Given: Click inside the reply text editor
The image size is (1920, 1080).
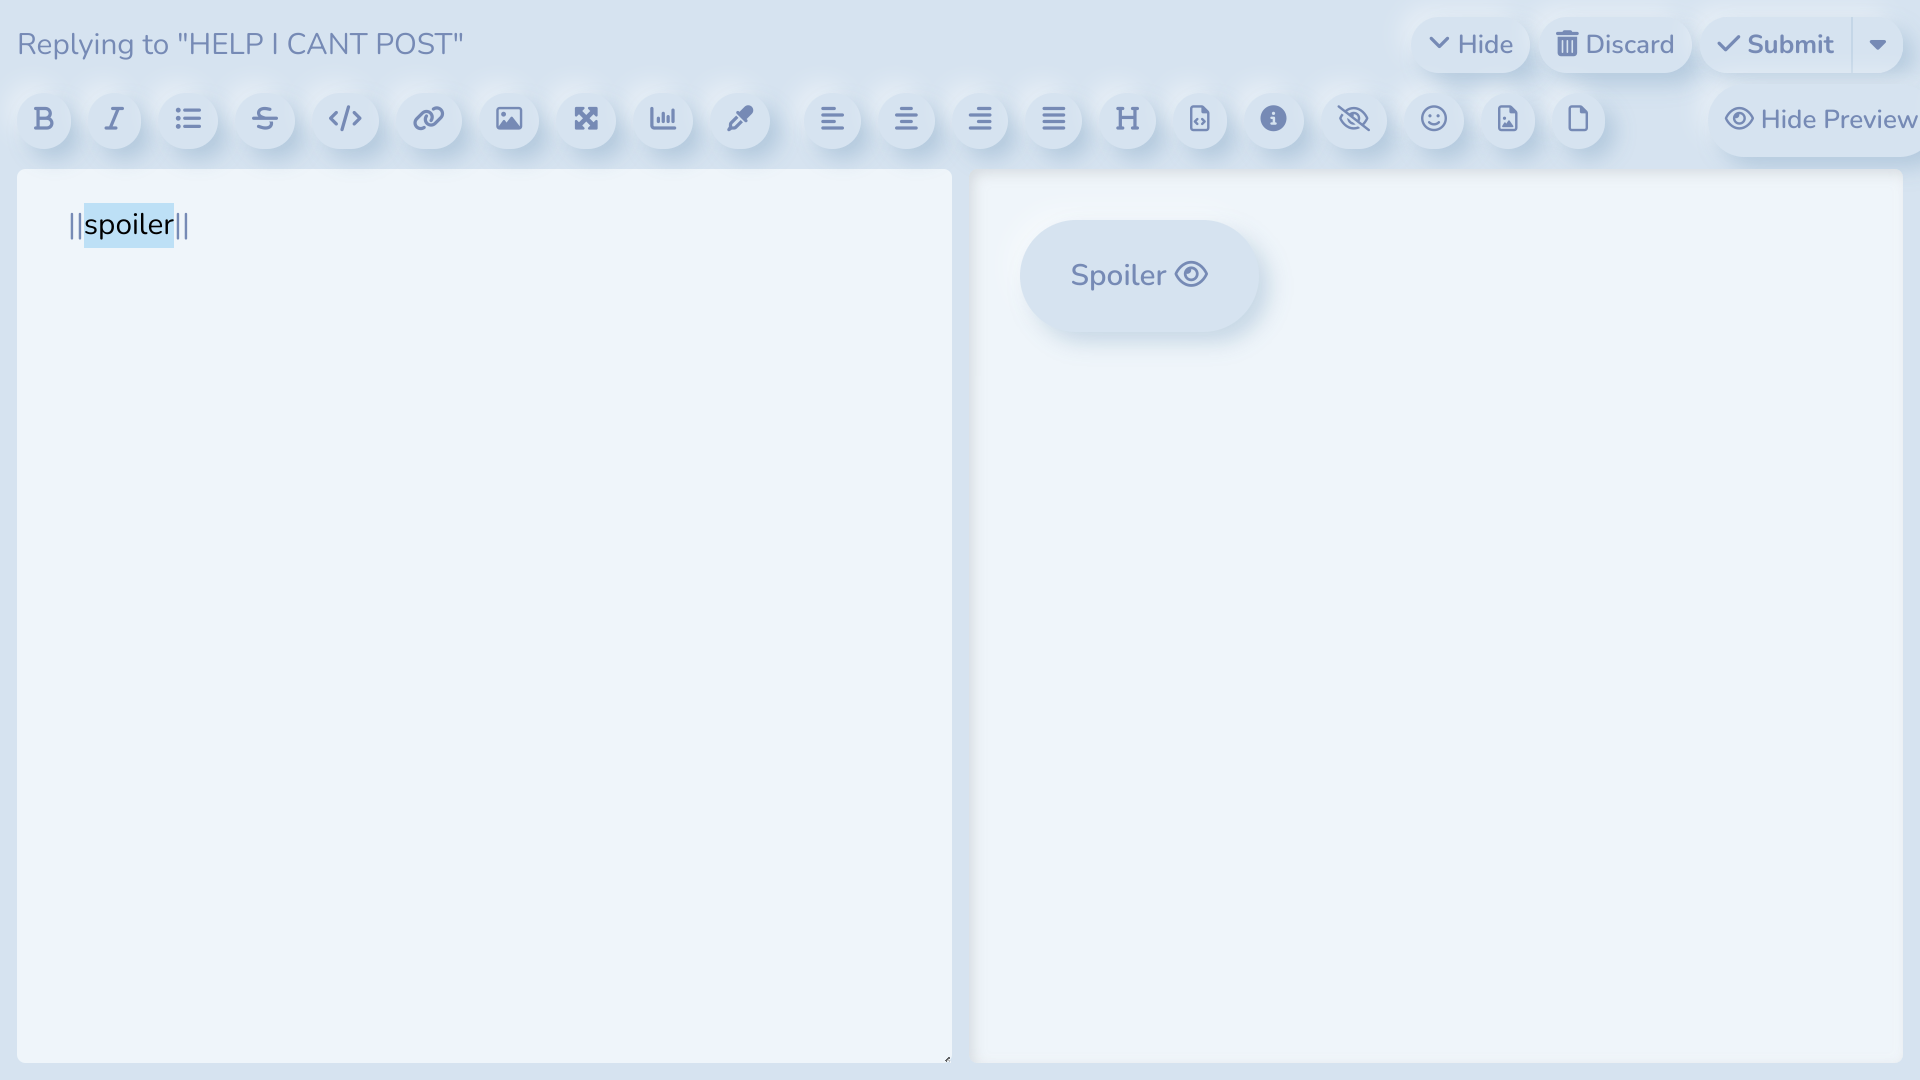Looking at the screenshot, I should pos(484,615).
